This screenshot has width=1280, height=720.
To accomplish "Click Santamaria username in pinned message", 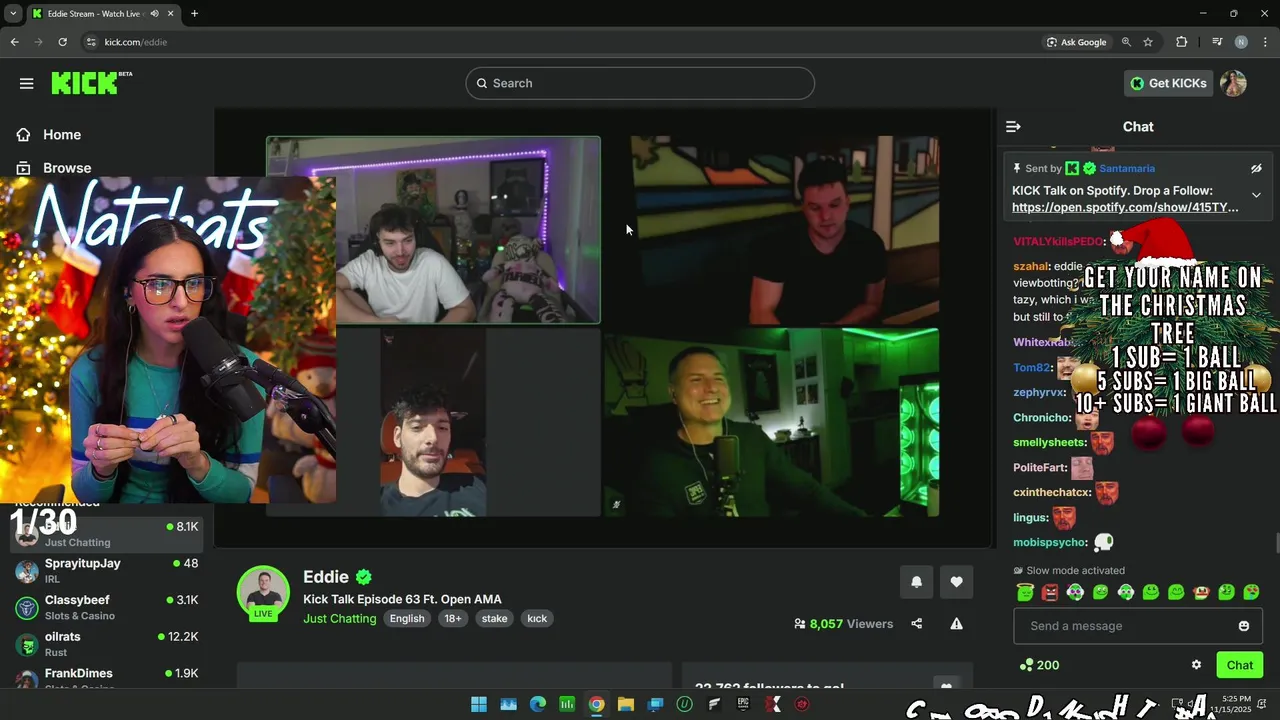I will point(1127,168).
